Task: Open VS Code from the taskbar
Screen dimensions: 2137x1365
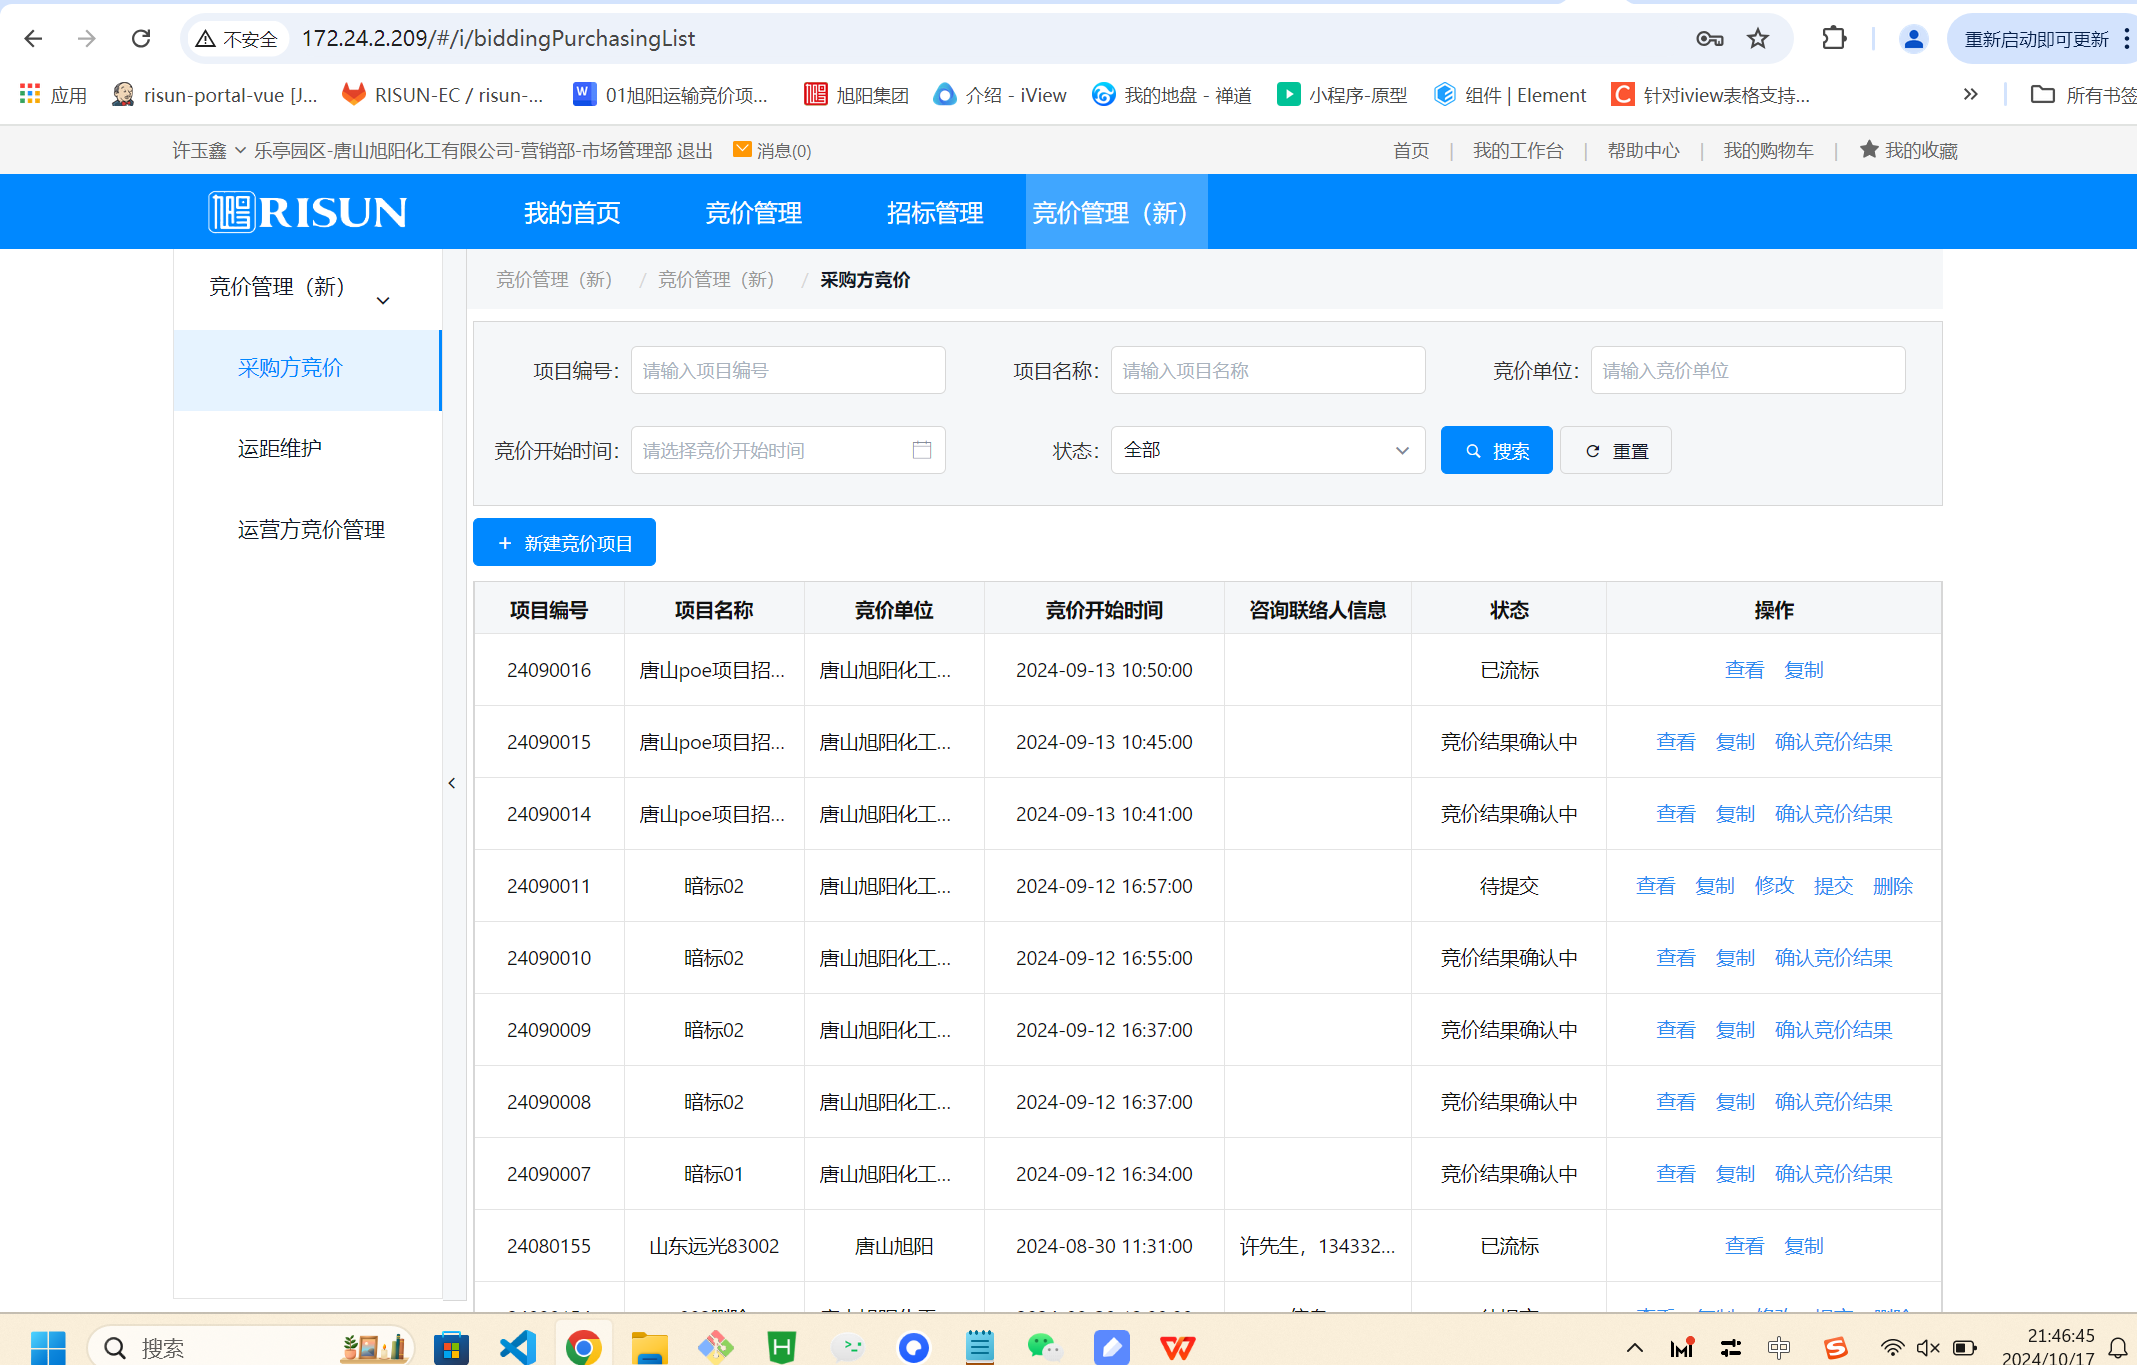Action: [x=517, y=1347]
